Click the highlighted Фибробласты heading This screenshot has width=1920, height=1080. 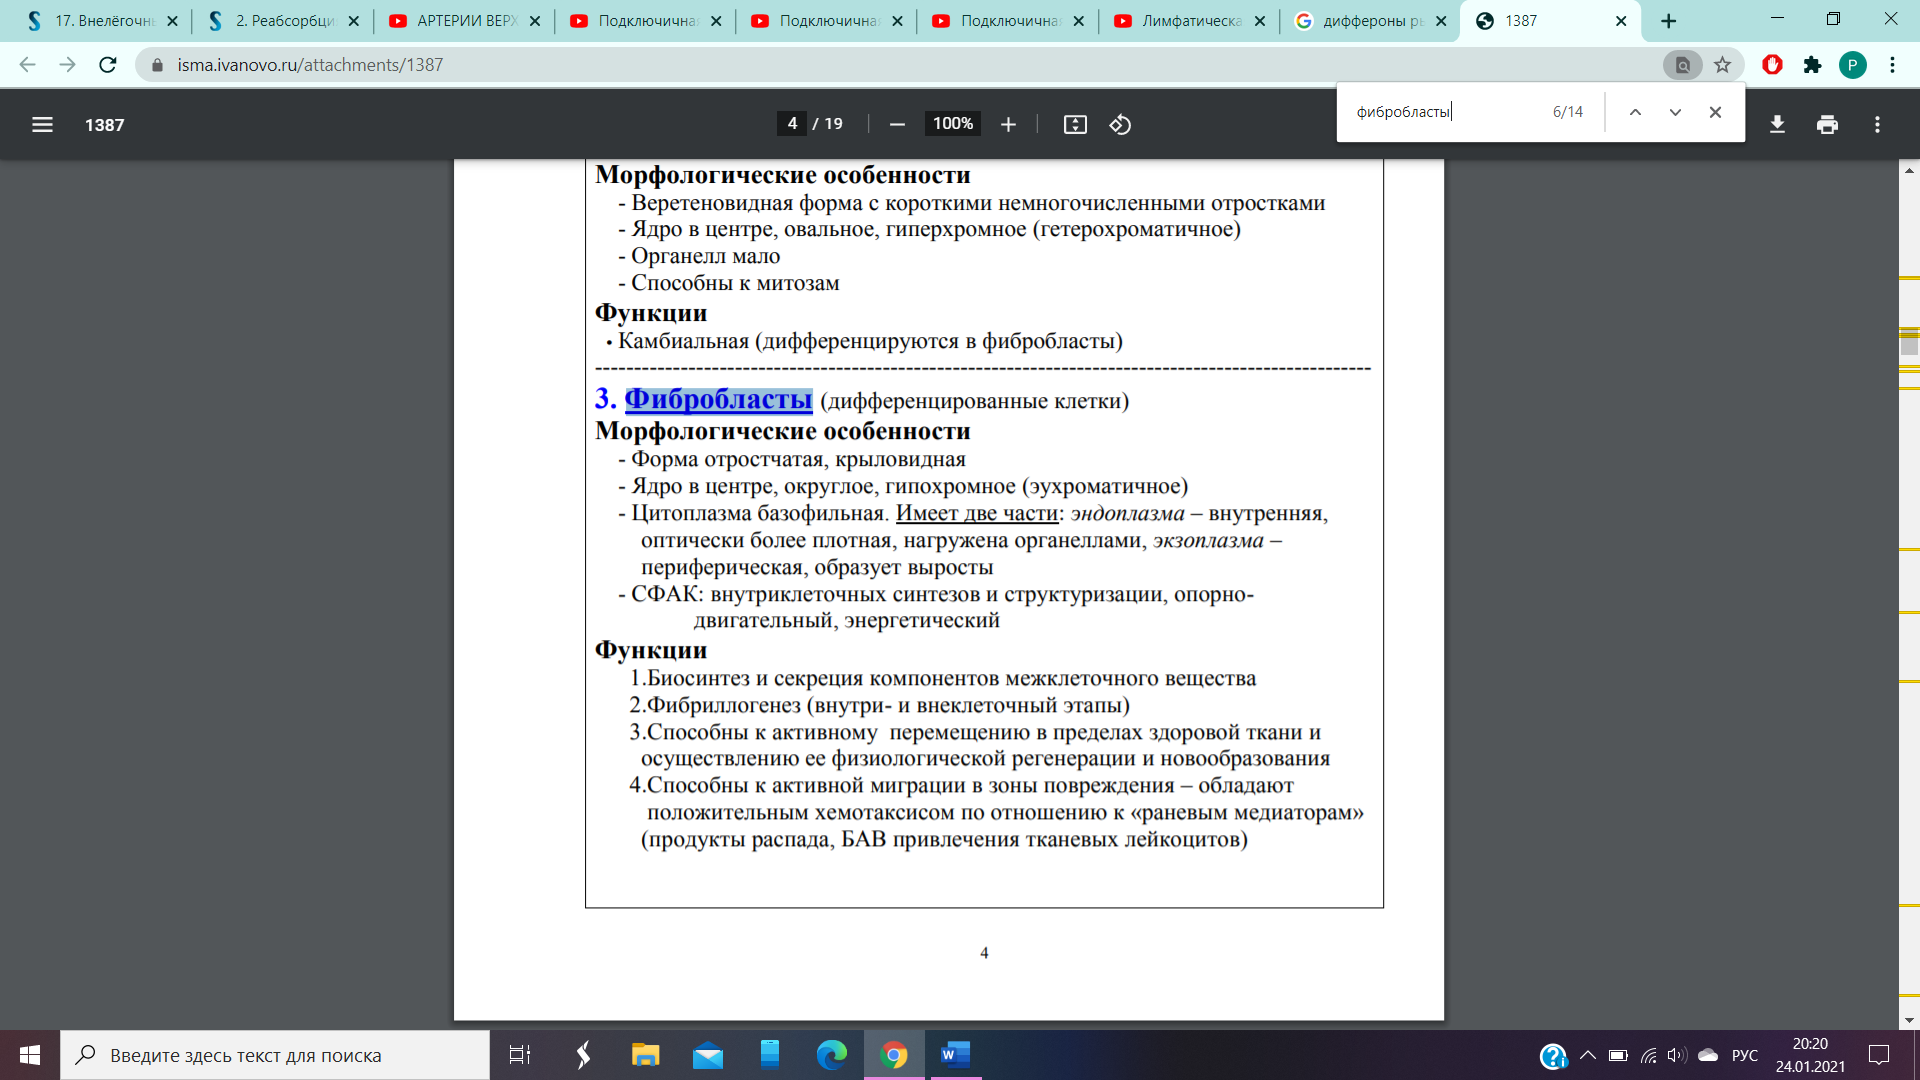click(718, 399)
